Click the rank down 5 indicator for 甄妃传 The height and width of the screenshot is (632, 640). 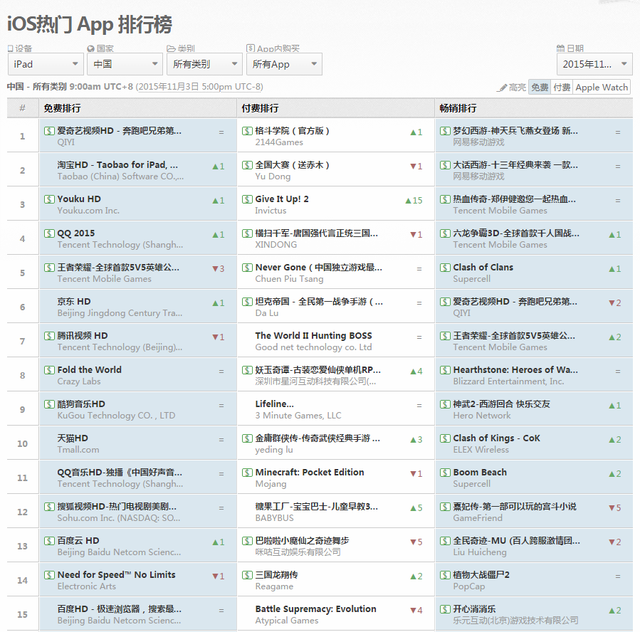pos(615,508)
